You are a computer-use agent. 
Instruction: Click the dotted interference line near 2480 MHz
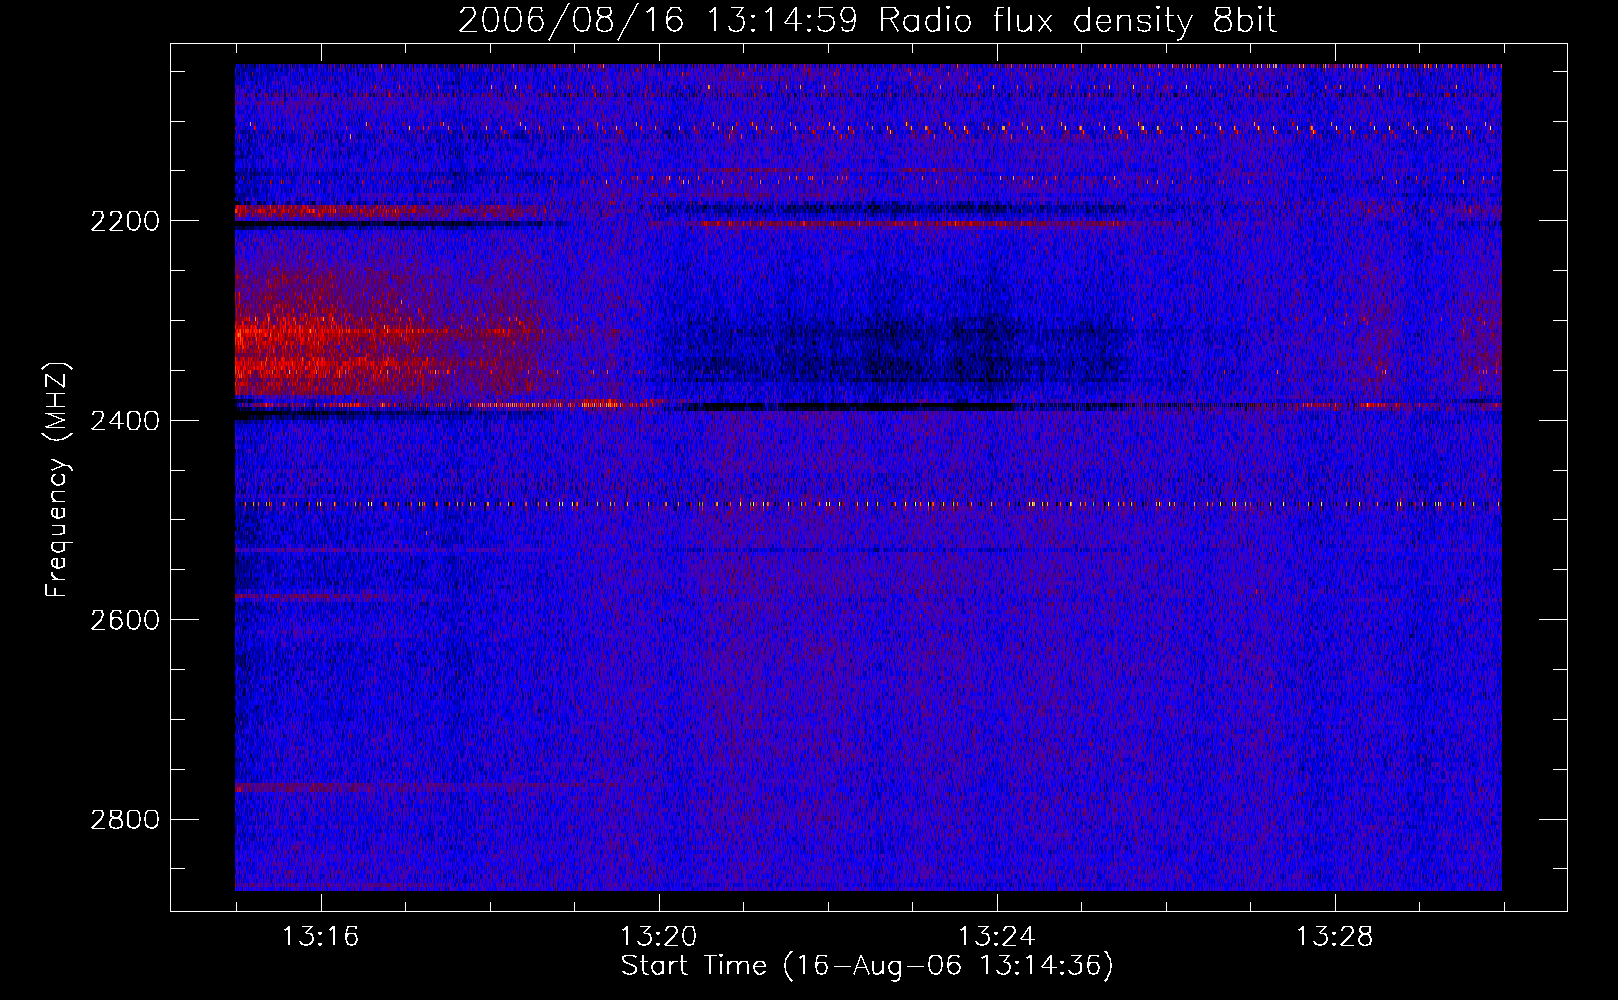click(x=868, y=504)
